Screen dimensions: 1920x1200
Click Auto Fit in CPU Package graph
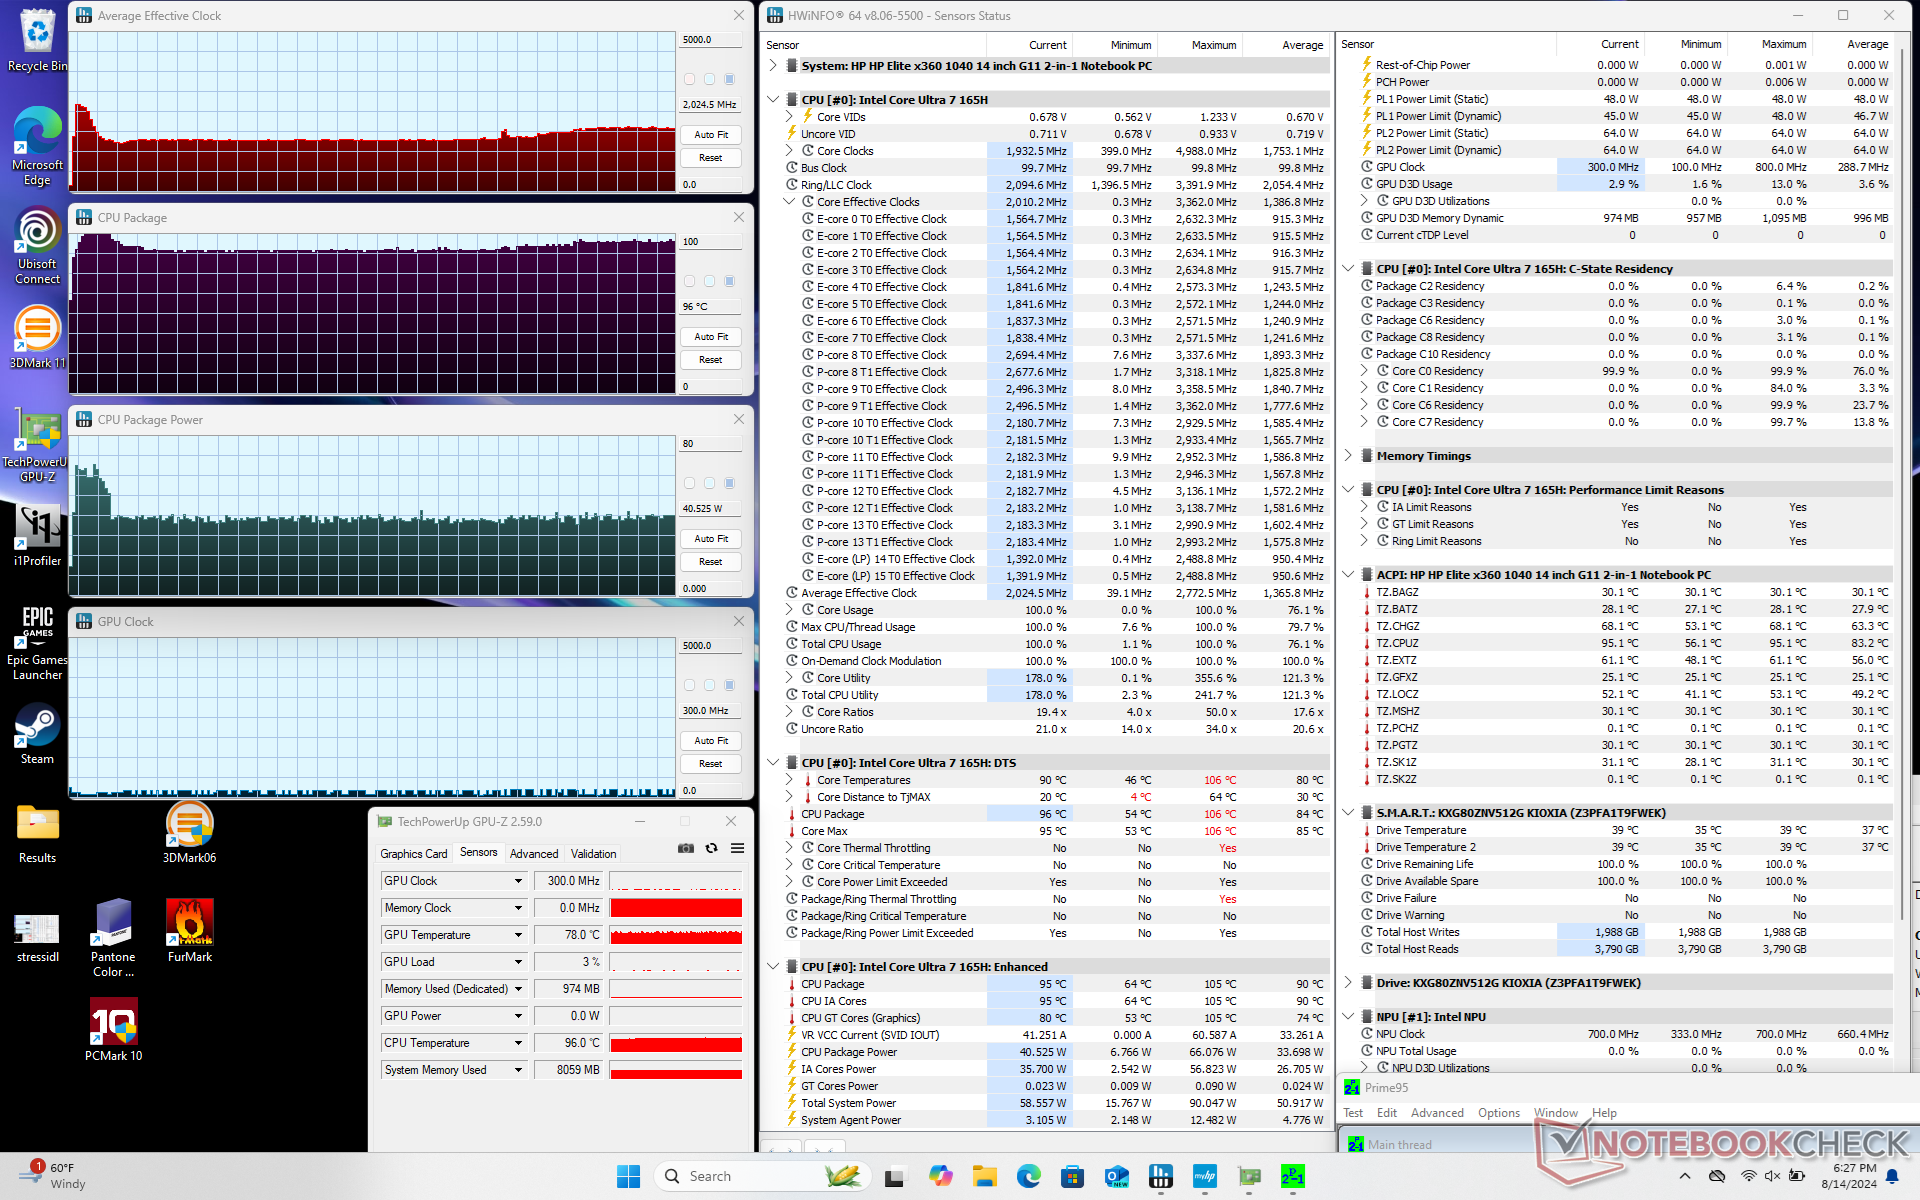tap(711, 337)
